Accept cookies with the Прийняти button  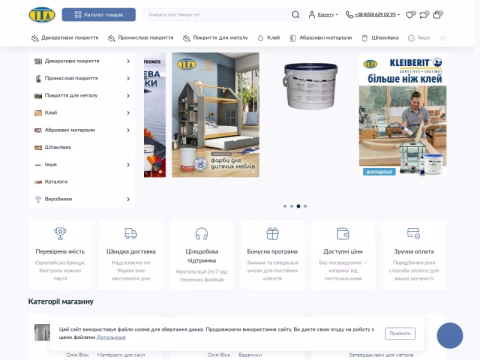point(400,333)
